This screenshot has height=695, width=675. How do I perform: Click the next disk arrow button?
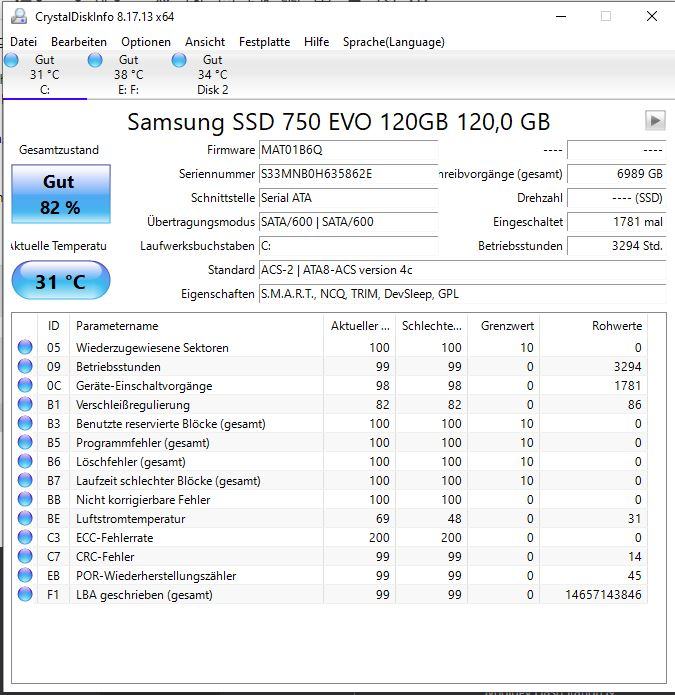click(655, 121)
